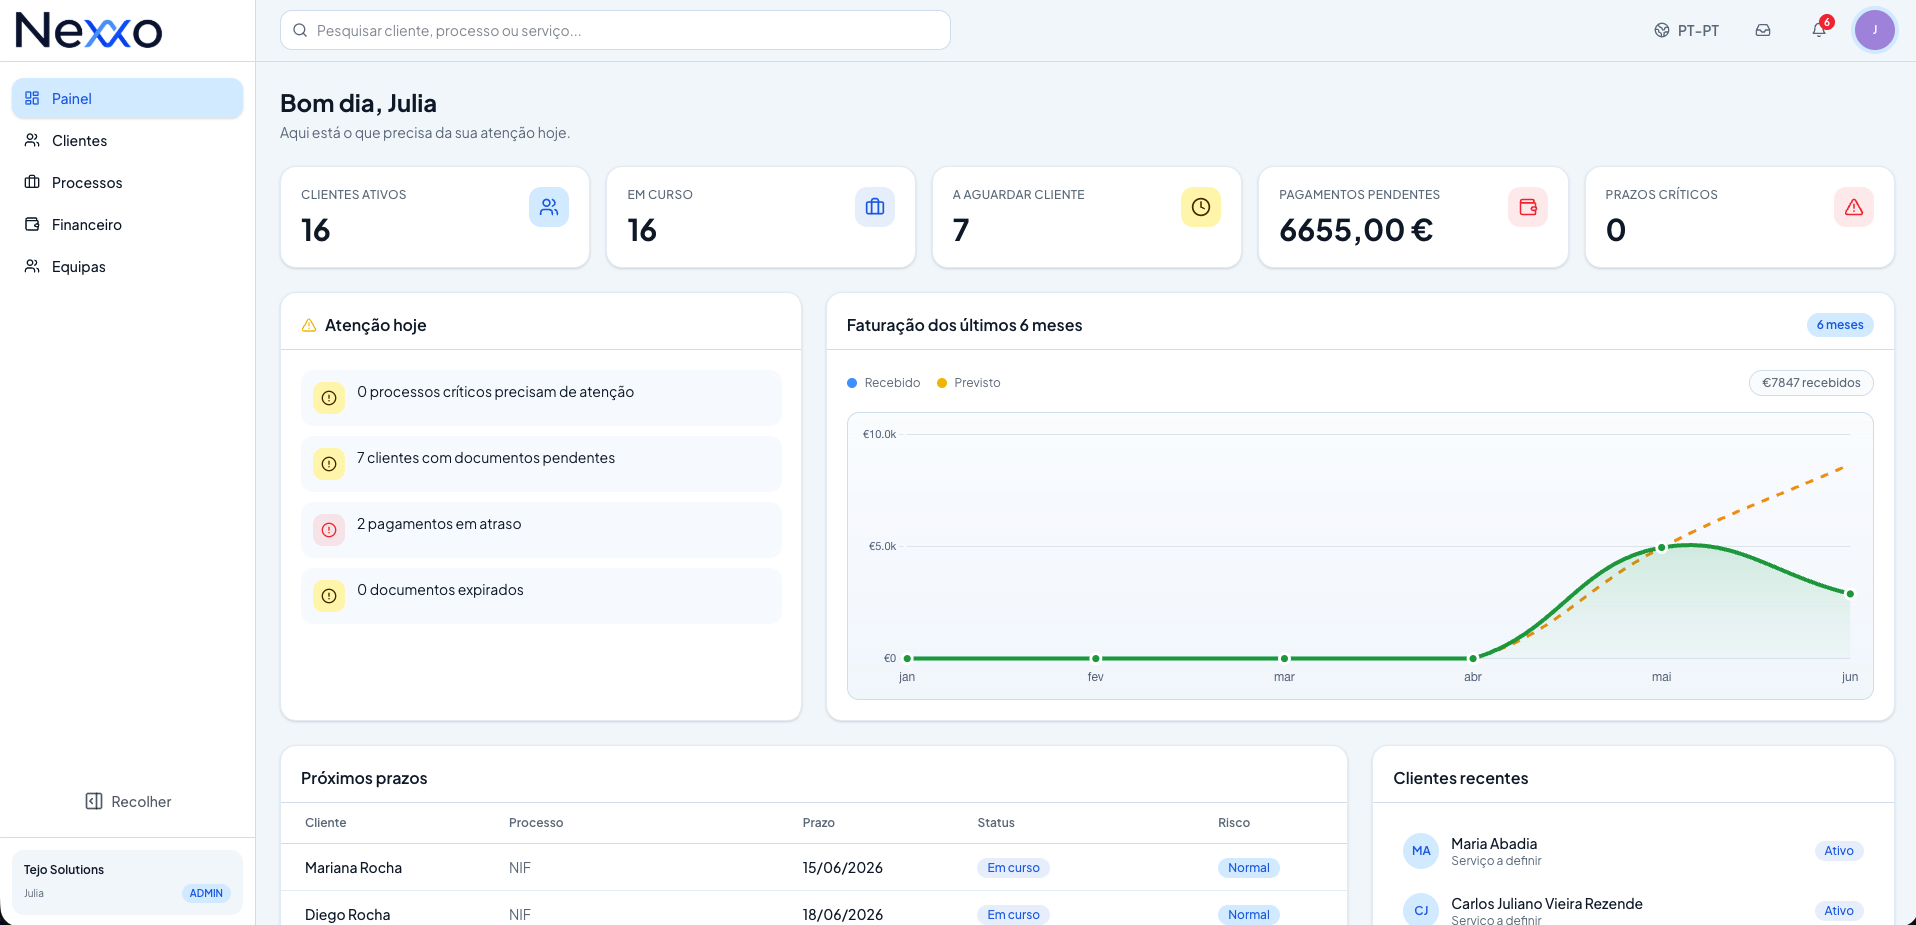The height and width of the screenshot is (925, 1916).
Task: Open the Painel menu item
Action: (x=127, y=98)
